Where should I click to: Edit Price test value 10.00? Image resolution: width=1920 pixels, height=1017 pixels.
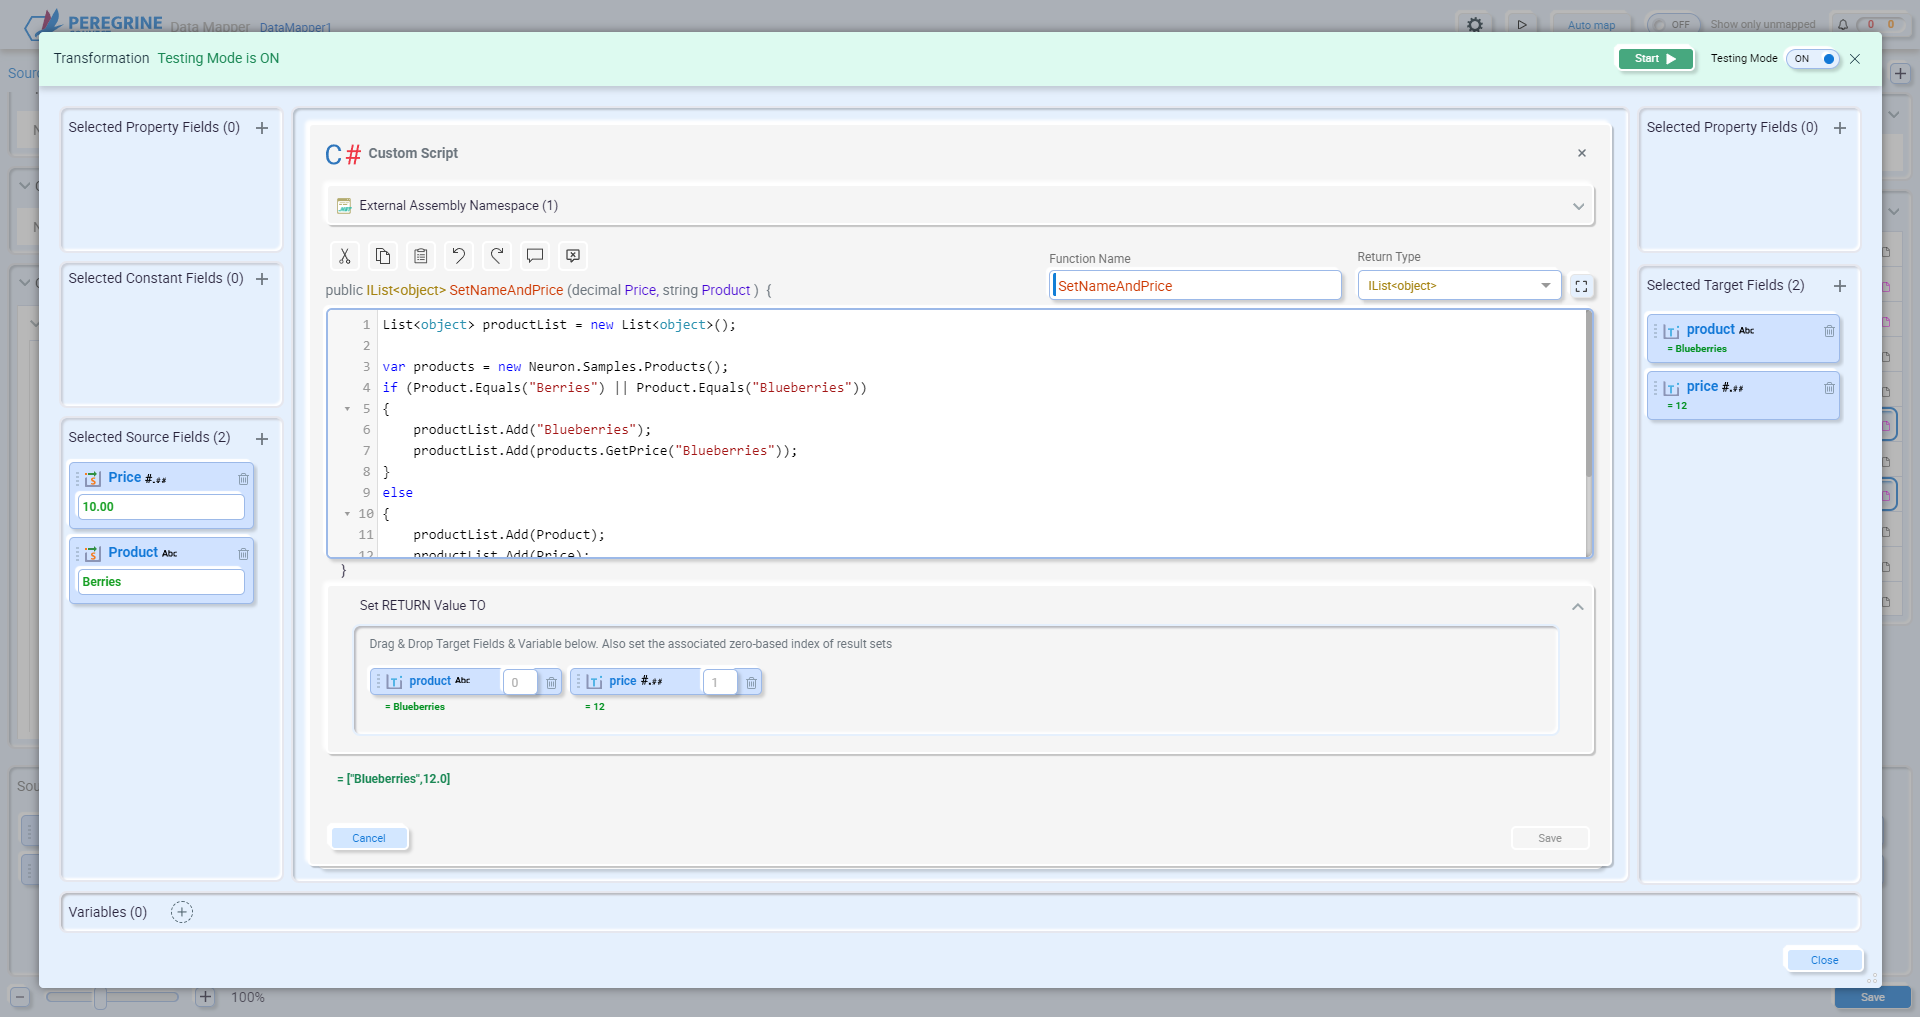tap(161, 507)
